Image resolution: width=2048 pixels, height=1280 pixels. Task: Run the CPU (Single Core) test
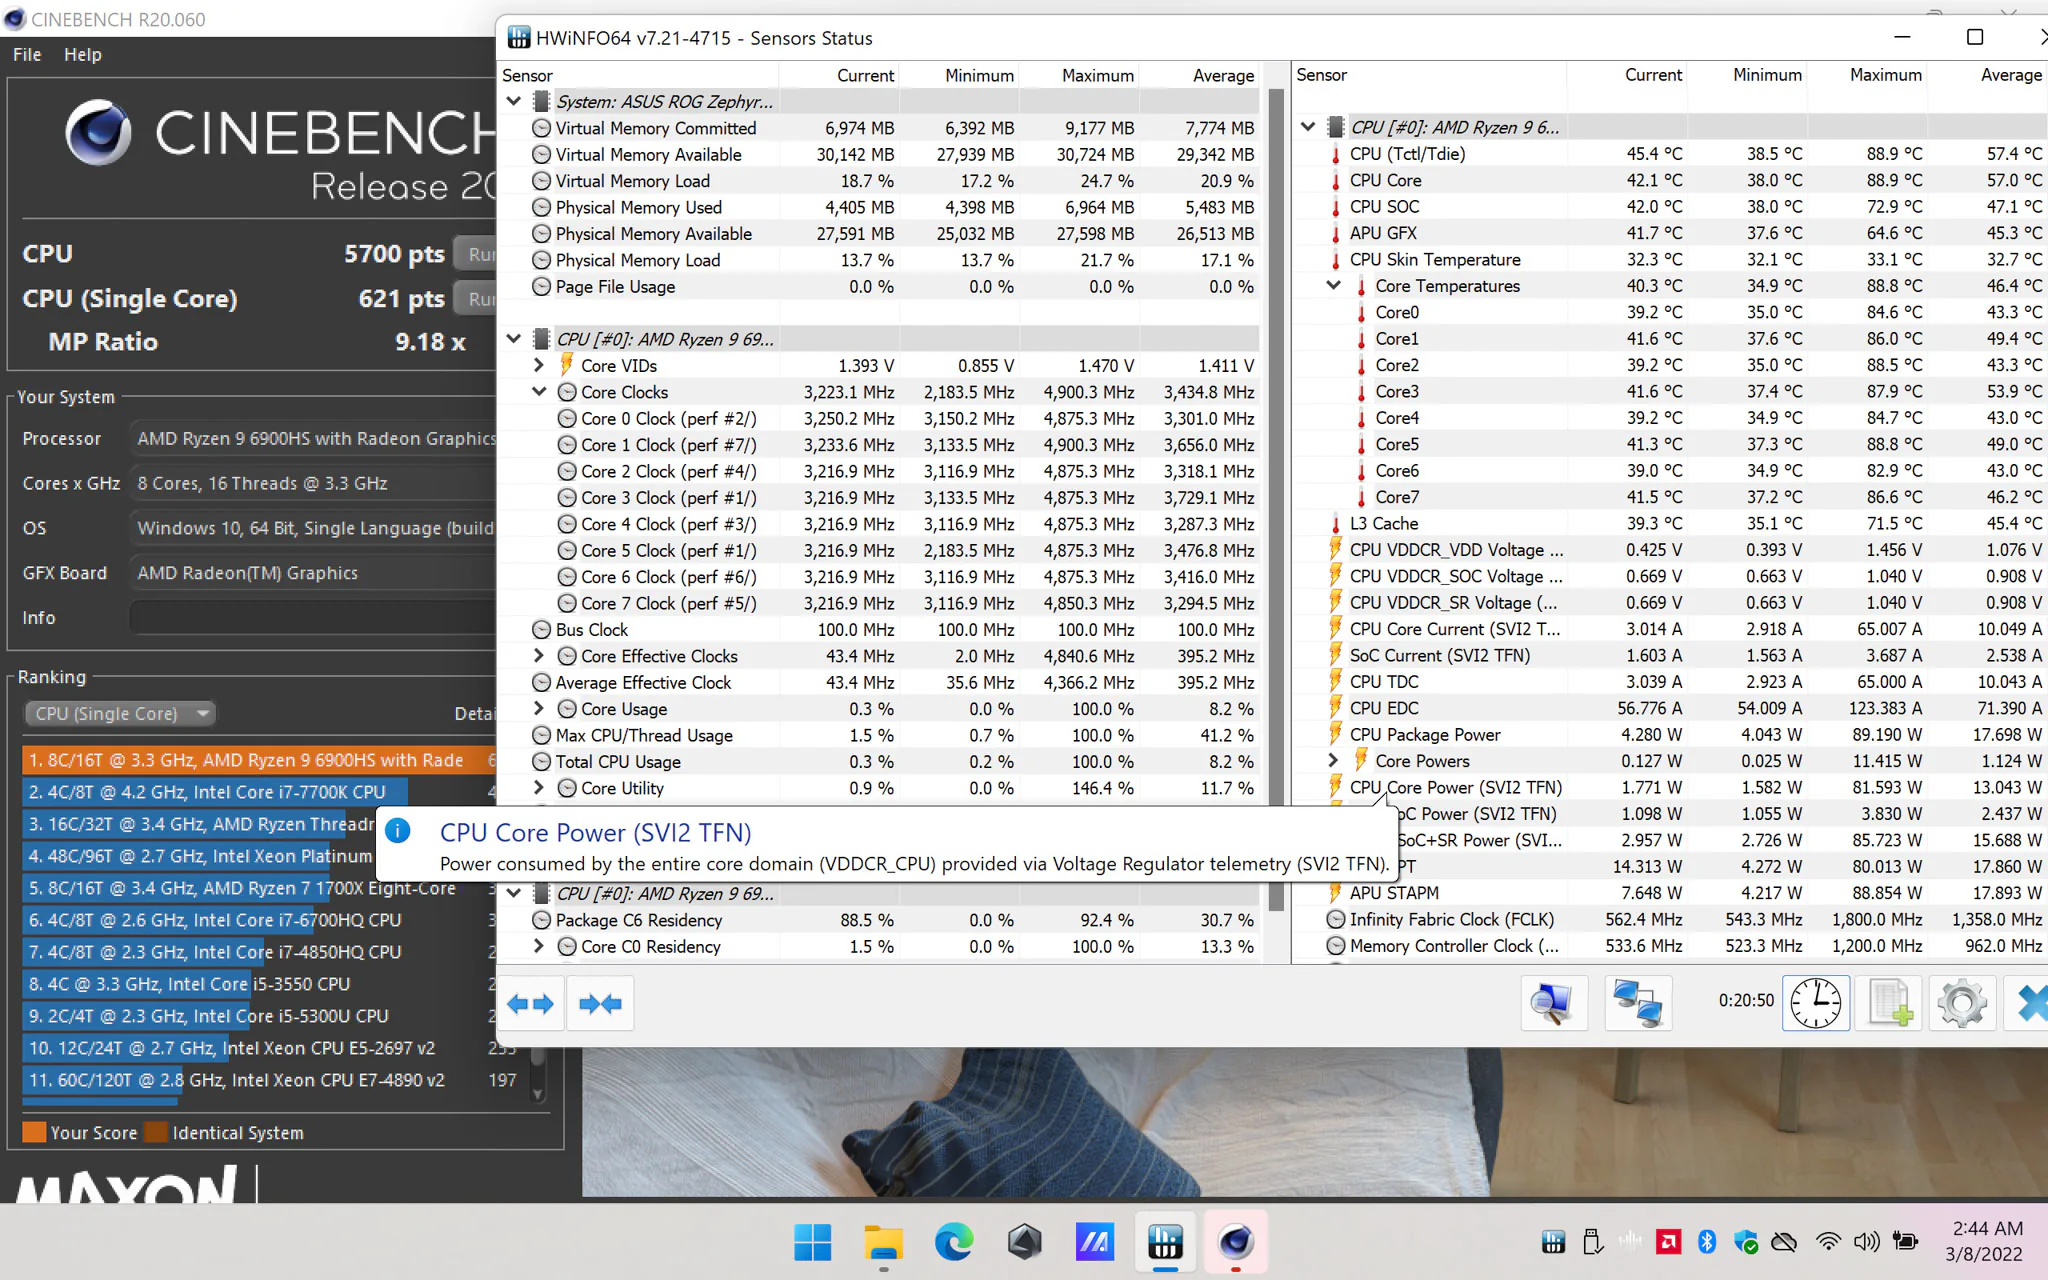click(475, 298)
